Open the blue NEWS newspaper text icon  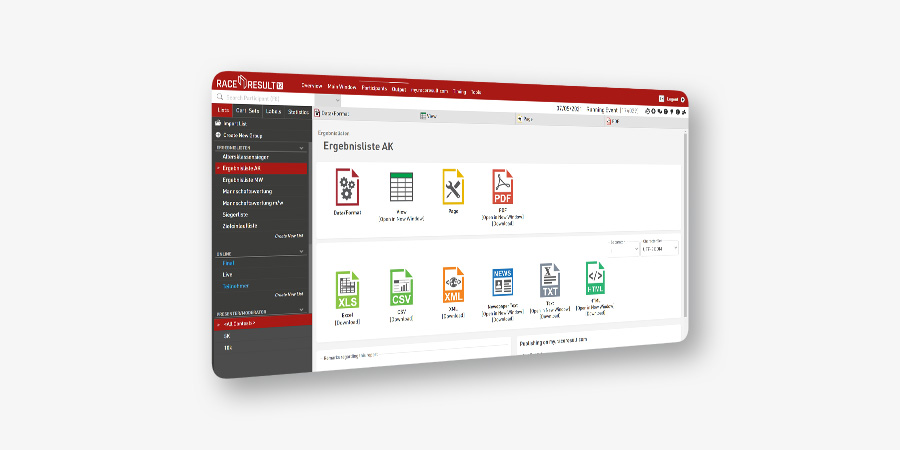click(502, 282)
